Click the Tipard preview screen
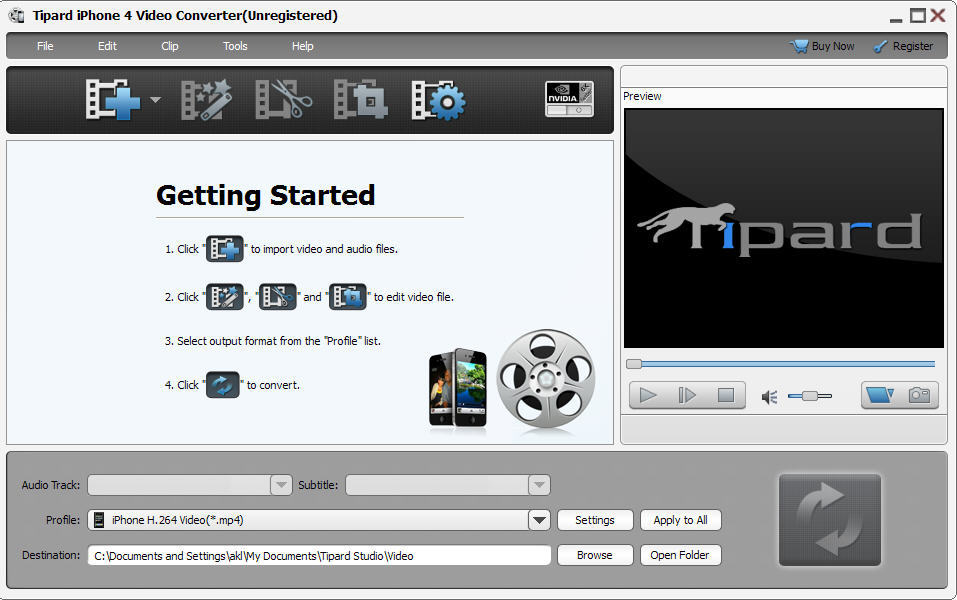The image size is (957, 600). click(x=784, y=228)
